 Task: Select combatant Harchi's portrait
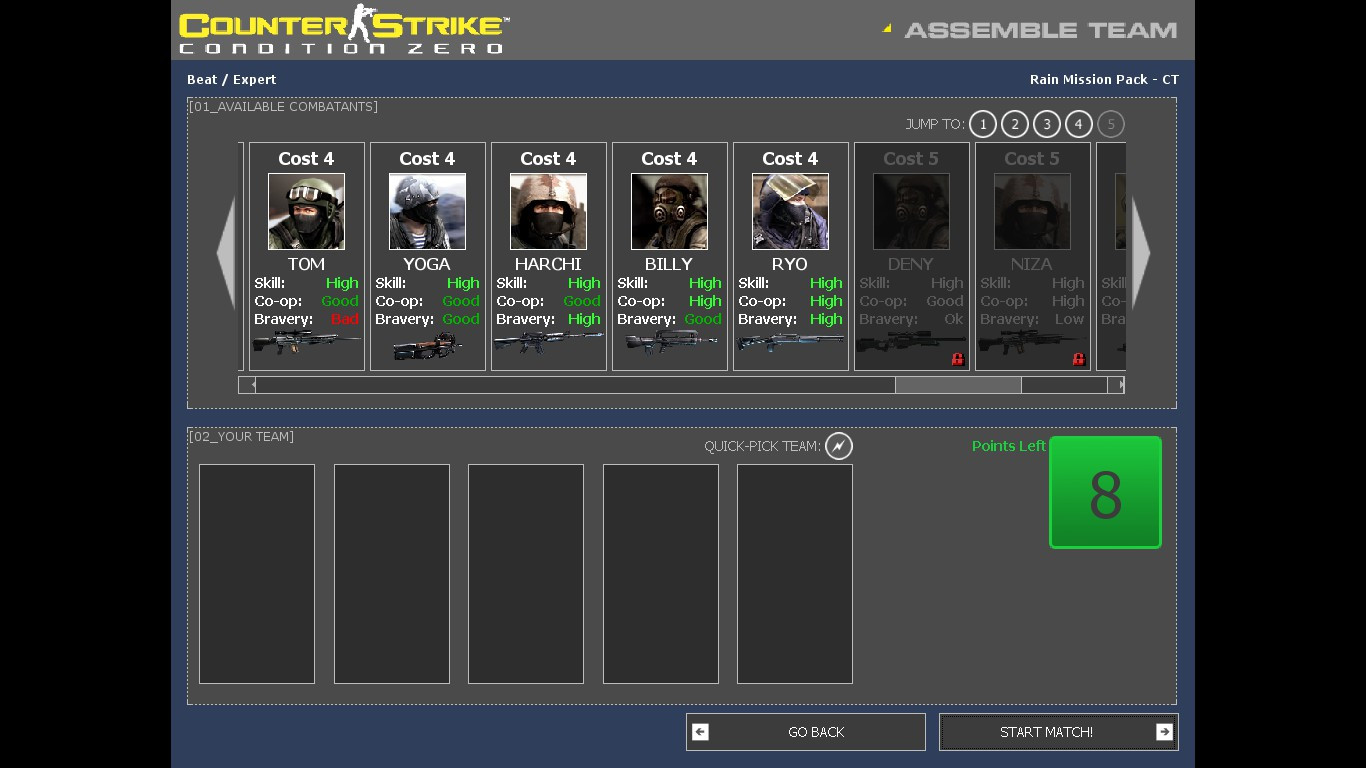coord(548,210)
